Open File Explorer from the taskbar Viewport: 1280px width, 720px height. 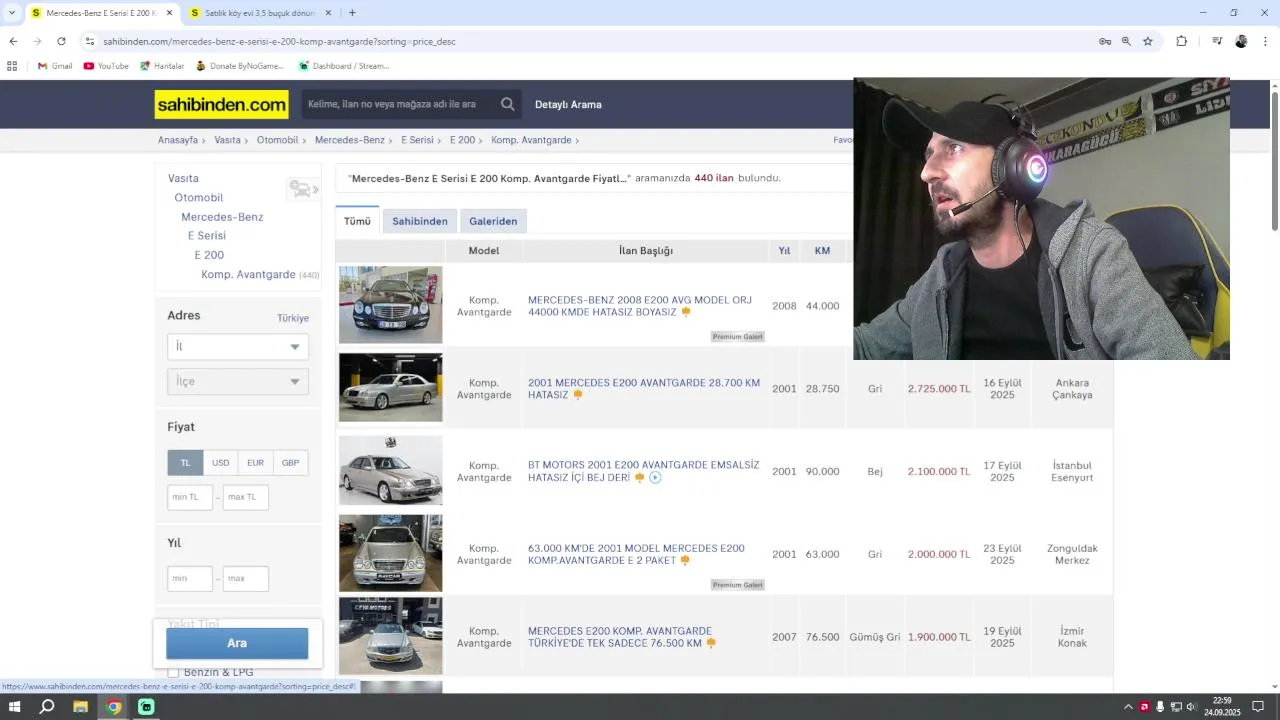(x=80, y=707)
